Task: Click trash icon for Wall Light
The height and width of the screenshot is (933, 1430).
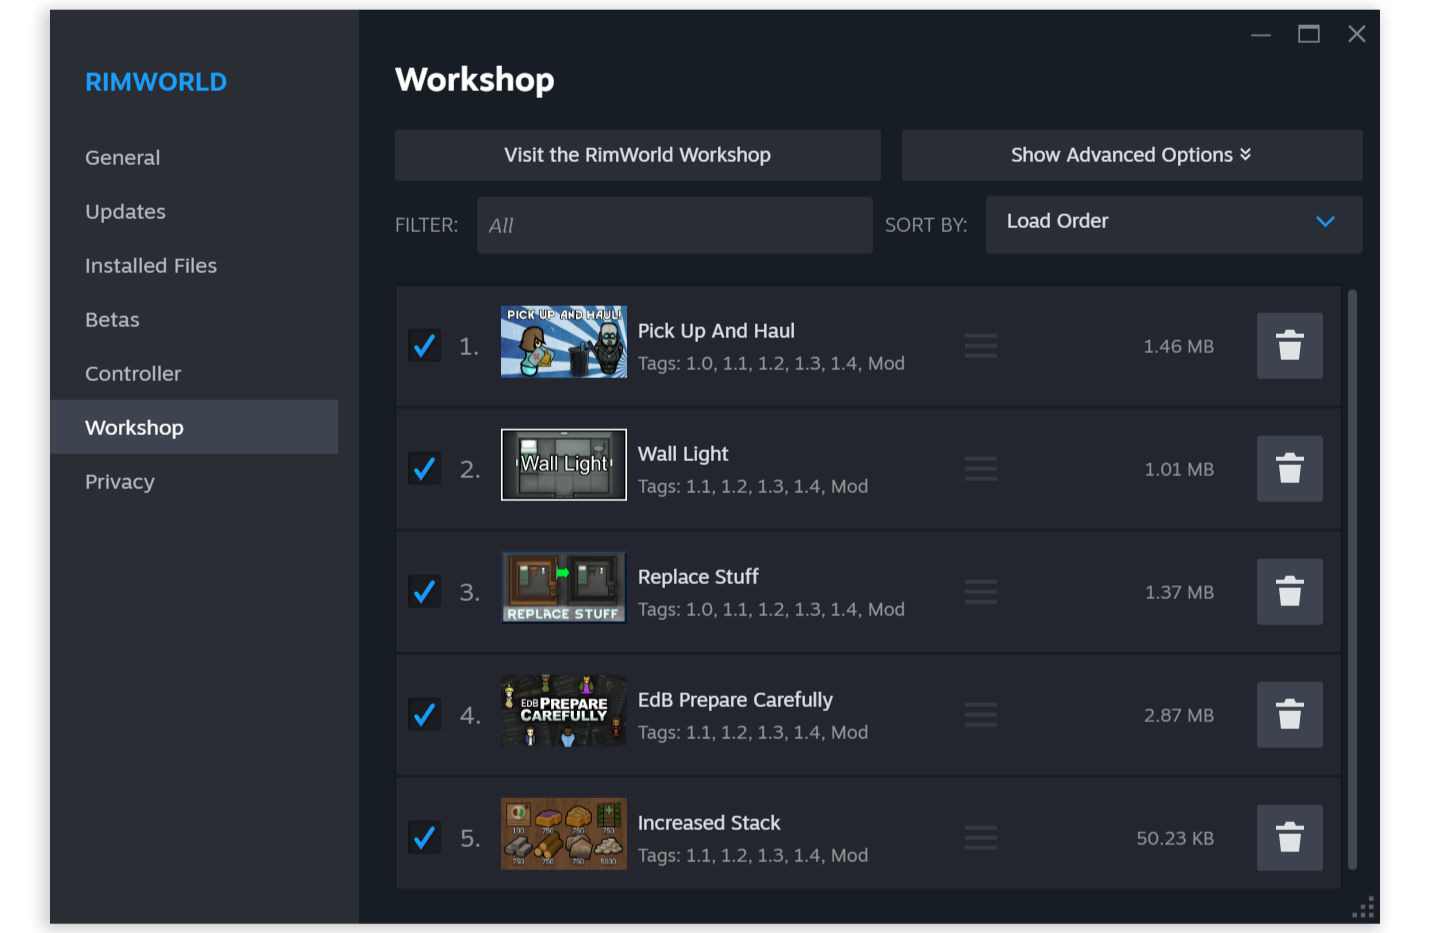Action: pos(1289,469)
